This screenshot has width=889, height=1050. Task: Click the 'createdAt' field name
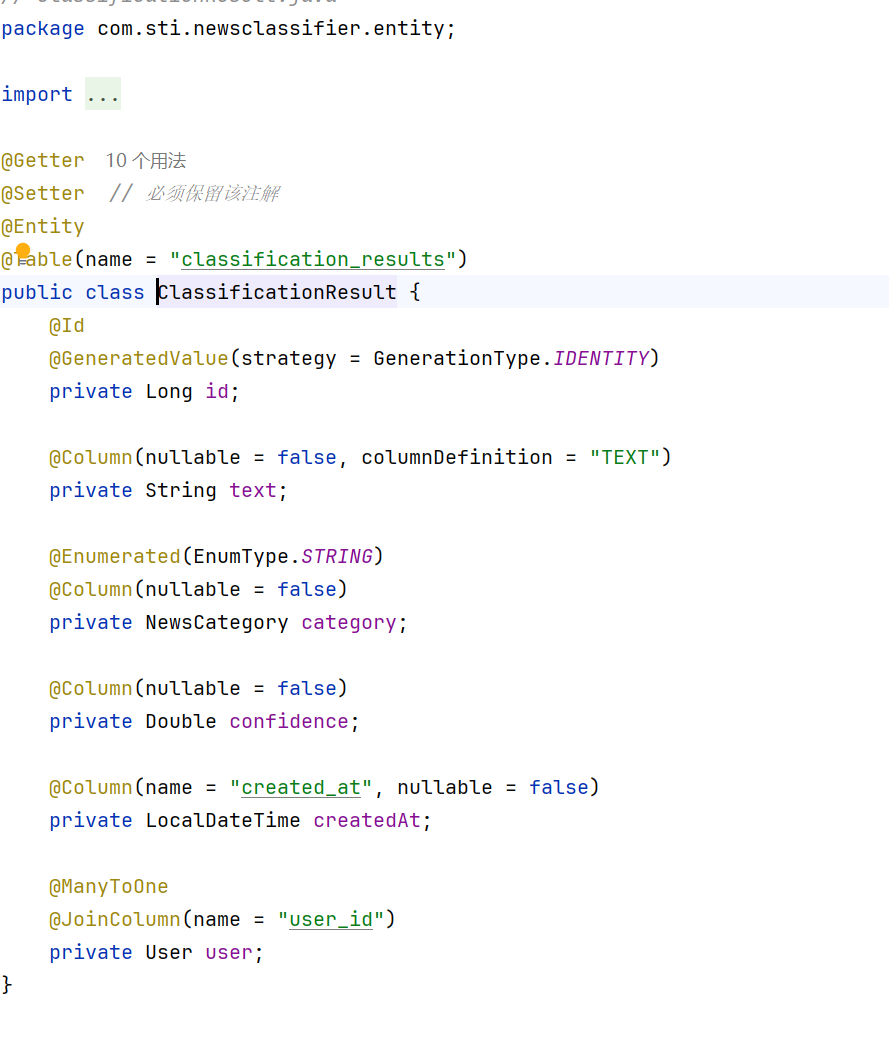pos(367,820)
